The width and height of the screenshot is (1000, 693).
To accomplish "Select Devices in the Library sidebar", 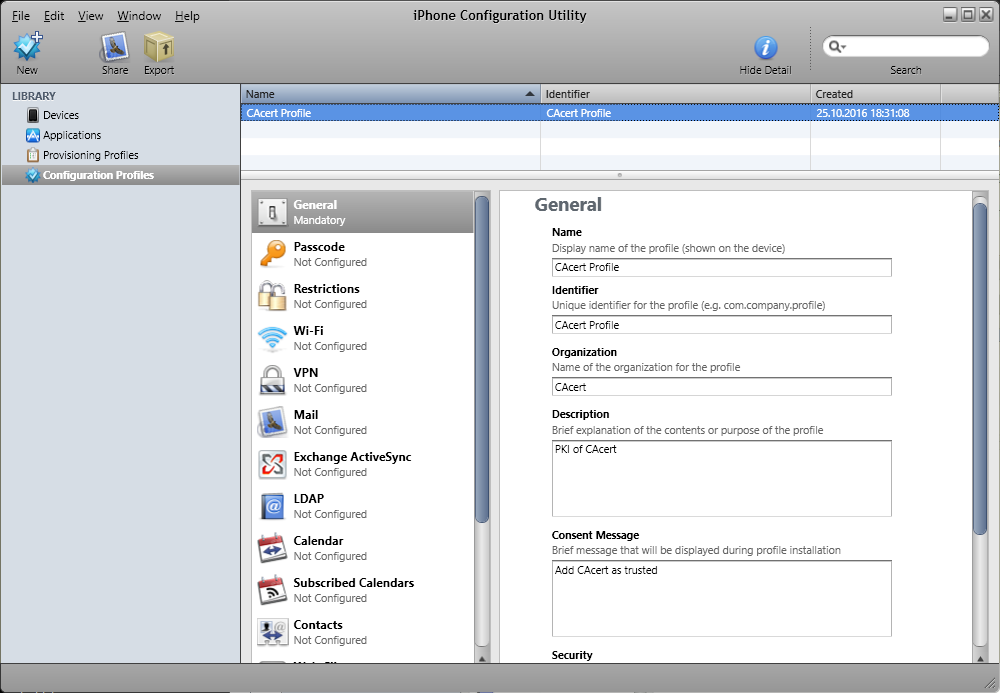I will pyautogui.click(x=61, y=115).
